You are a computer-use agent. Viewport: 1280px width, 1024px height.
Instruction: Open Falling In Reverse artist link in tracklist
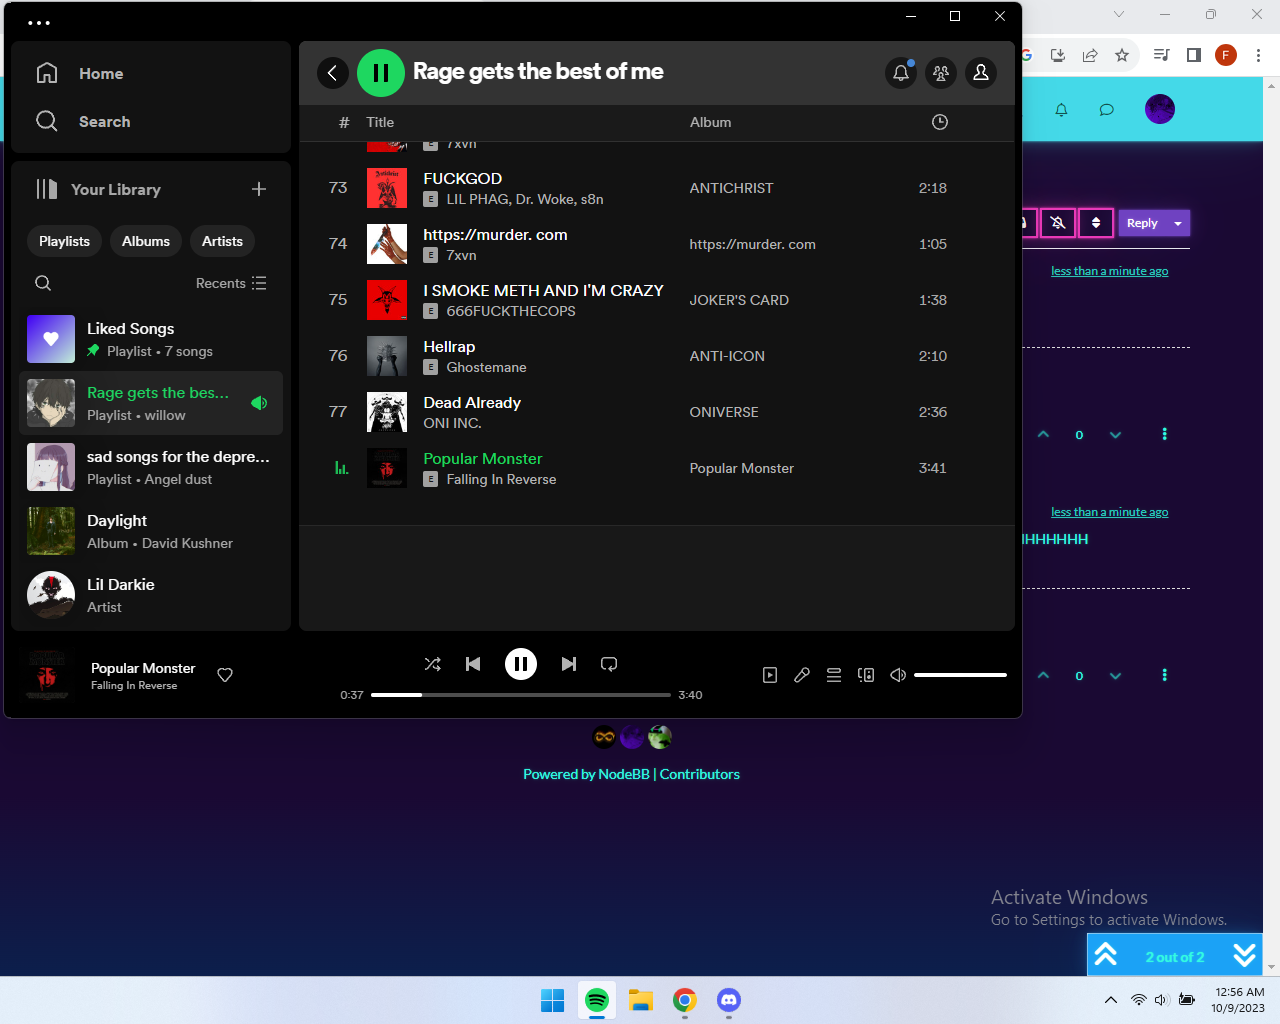pyautogui.click(x=501, y=479)
